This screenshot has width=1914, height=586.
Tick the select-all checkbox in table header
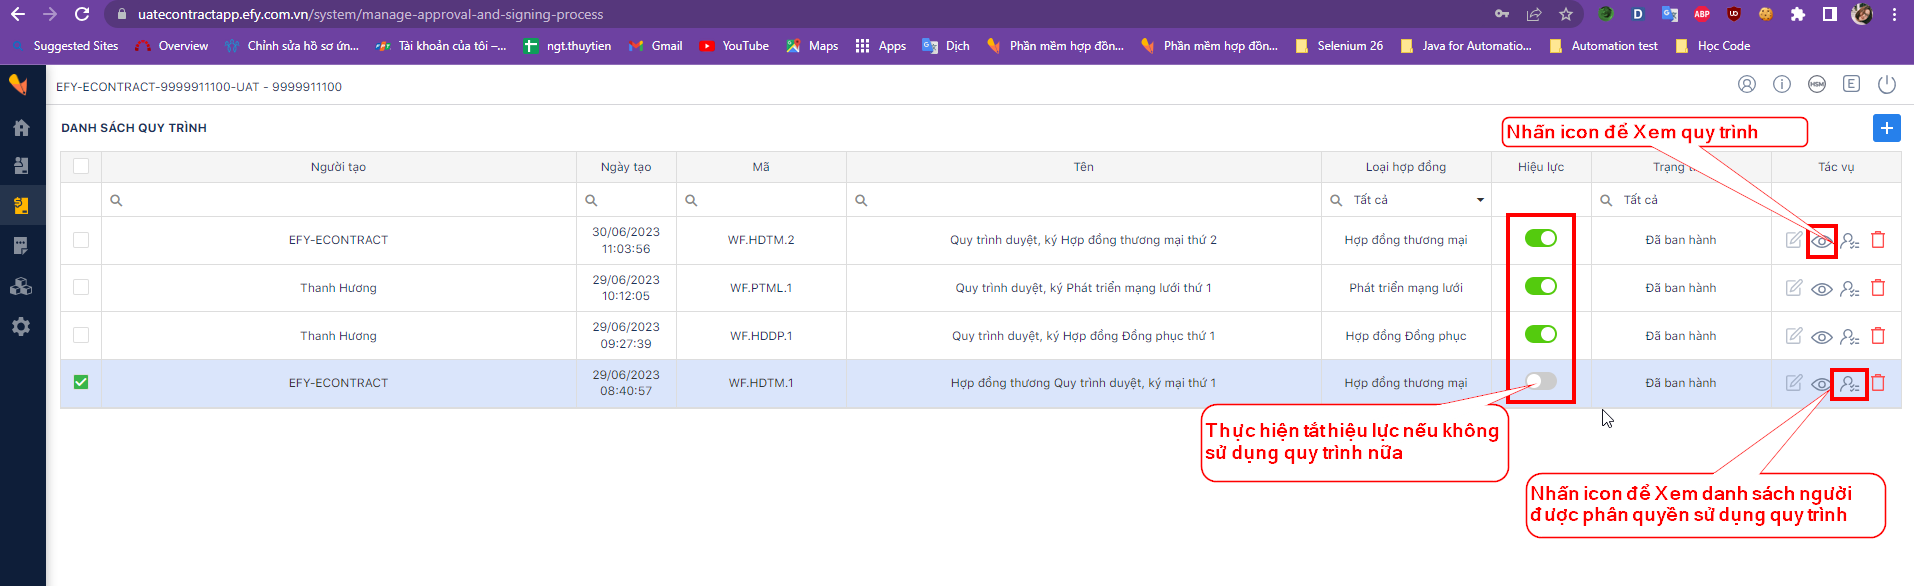click(x=81, y=166)
